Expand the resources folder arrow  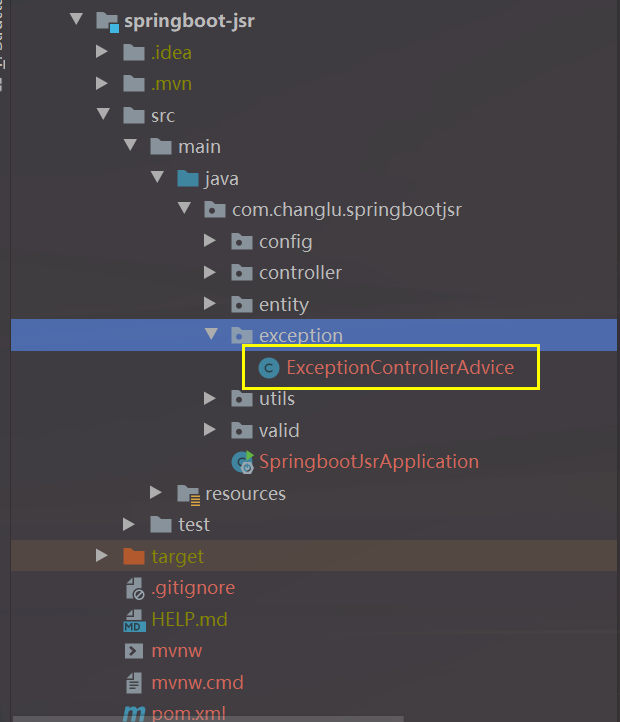click(x=156, y=493)
